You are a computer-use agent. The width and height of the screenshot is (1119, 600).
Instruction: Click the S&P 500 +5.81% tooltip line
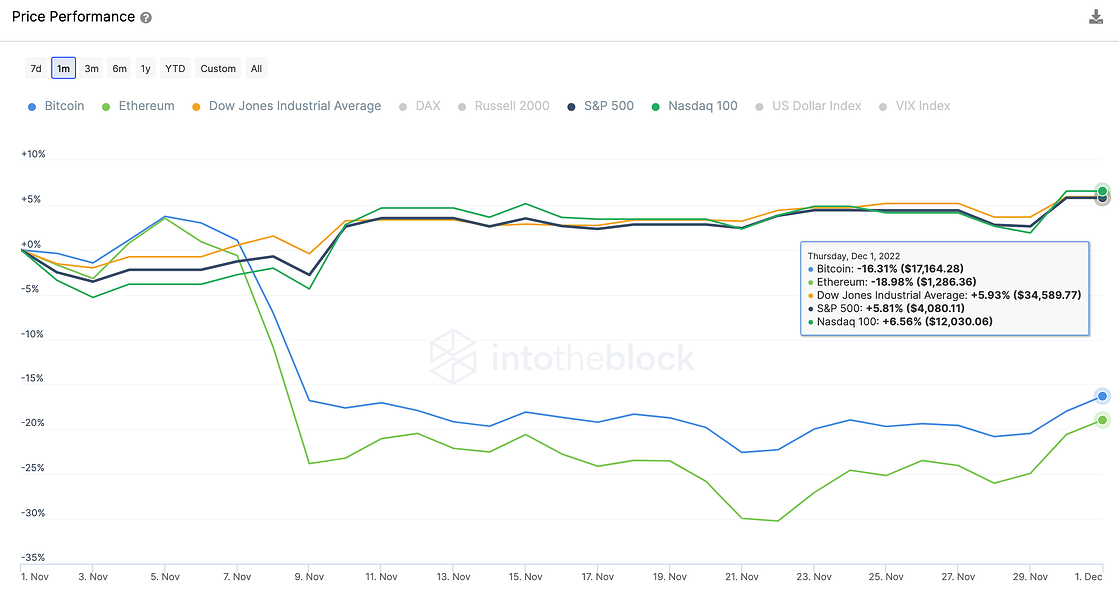point(886,309)
